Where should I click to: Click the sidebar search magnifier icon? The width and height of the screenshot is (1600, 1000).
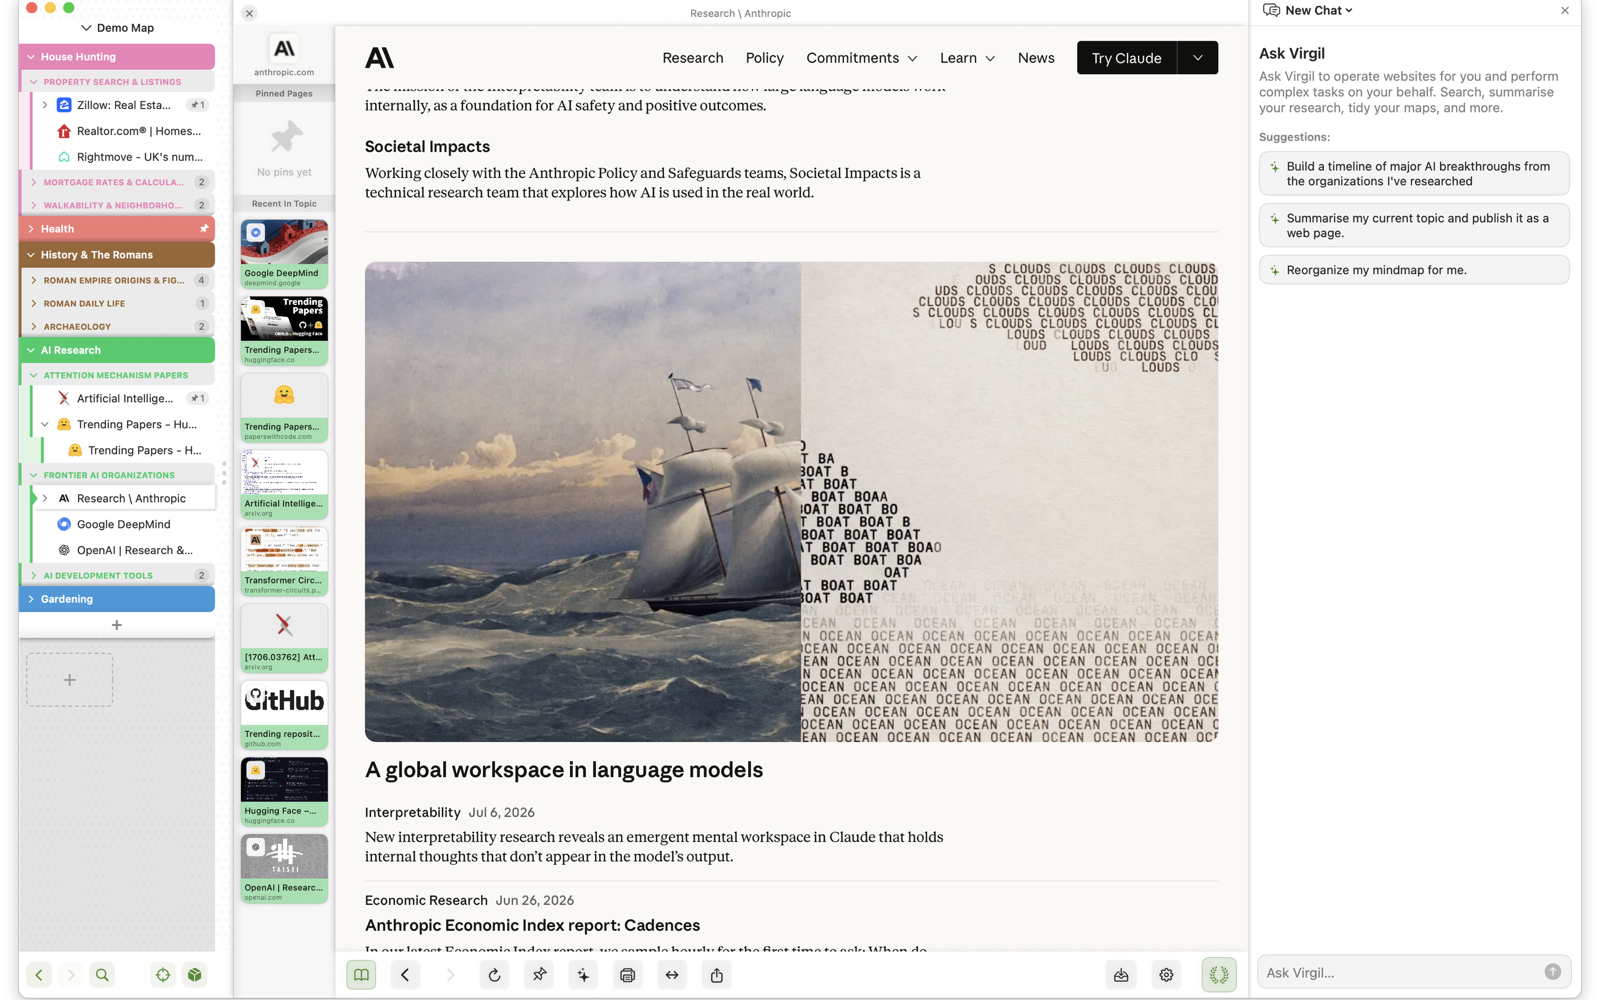(102, 975)
